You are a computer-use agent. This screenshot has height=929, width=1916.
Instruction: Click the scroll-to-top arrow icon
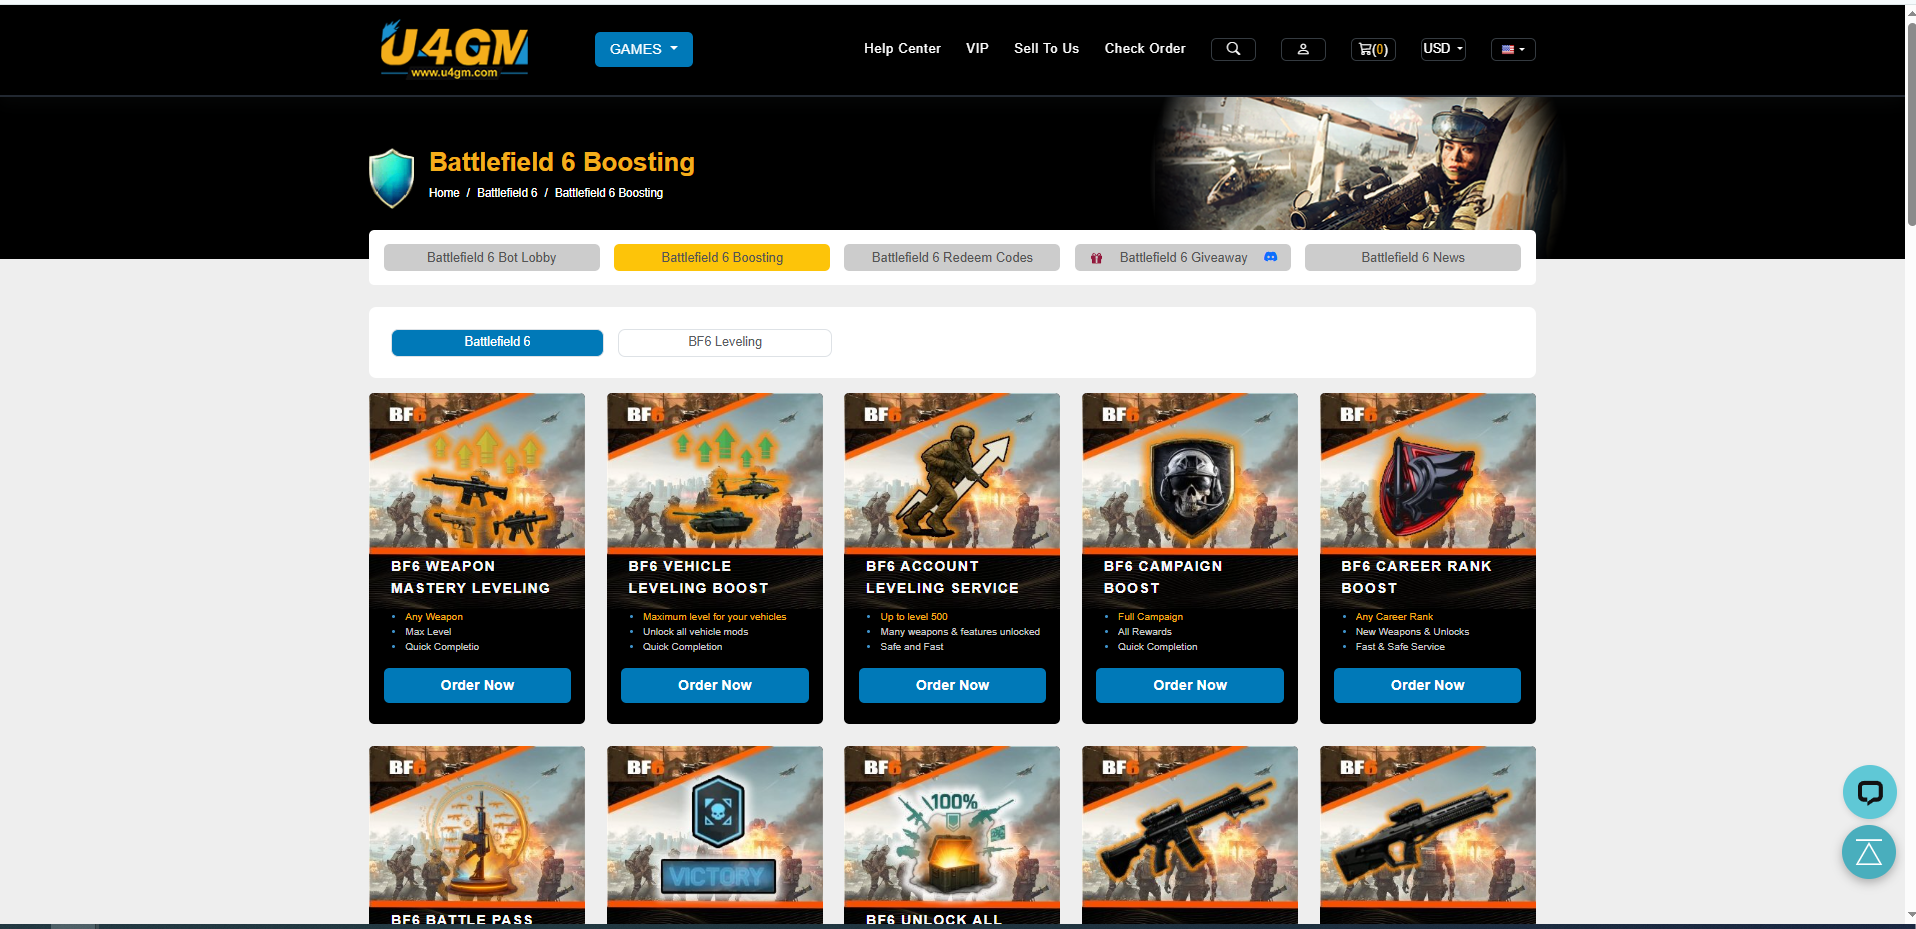click(x=1868, y=853)
